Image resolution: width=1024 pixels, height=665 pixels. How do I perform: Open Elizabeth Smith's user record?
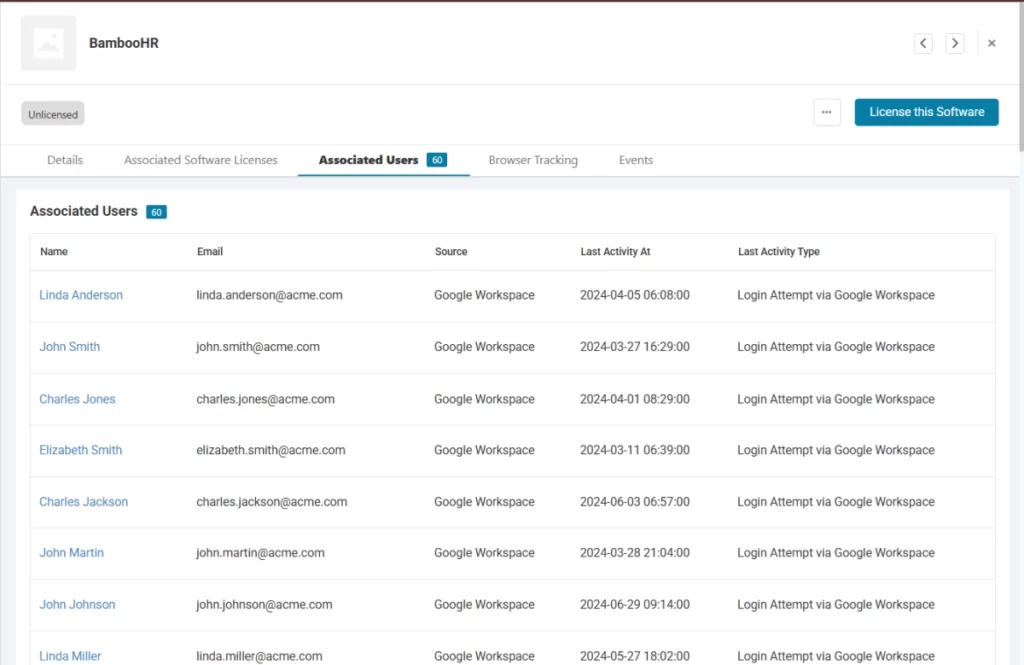(80, 450)
